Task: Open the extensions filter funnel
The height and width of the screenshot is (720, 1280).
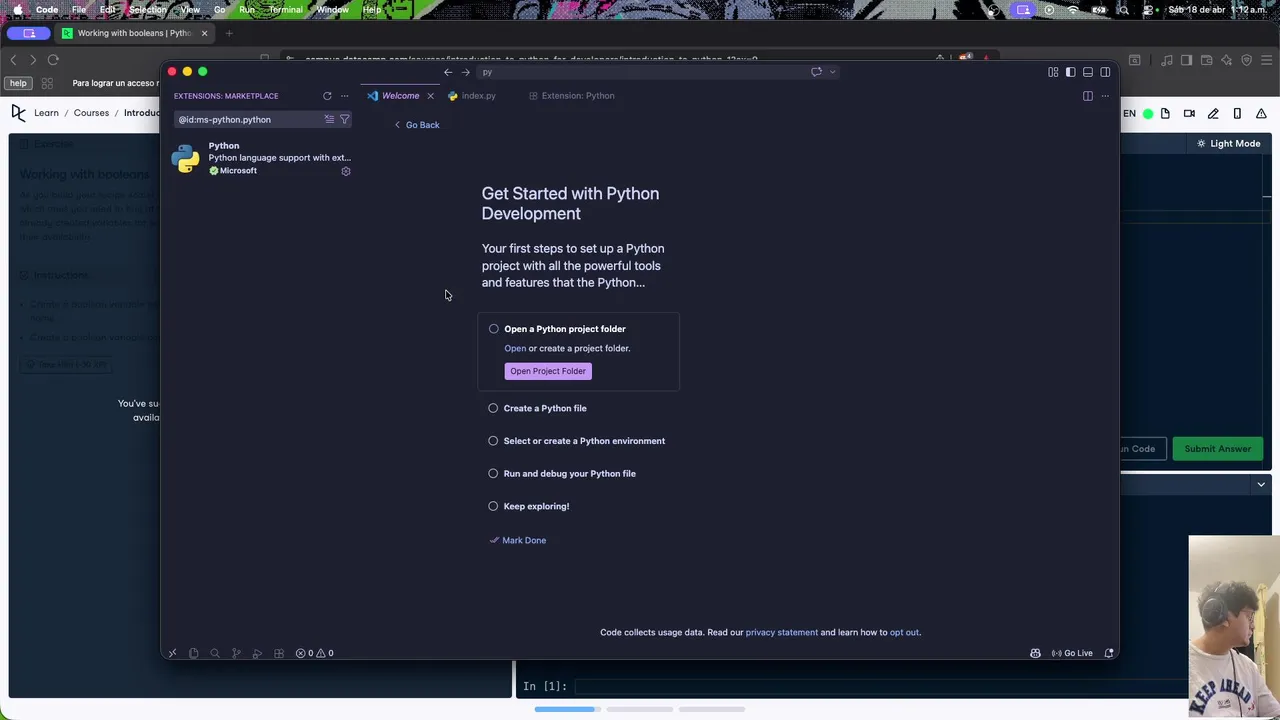Action: pos(344,119)
